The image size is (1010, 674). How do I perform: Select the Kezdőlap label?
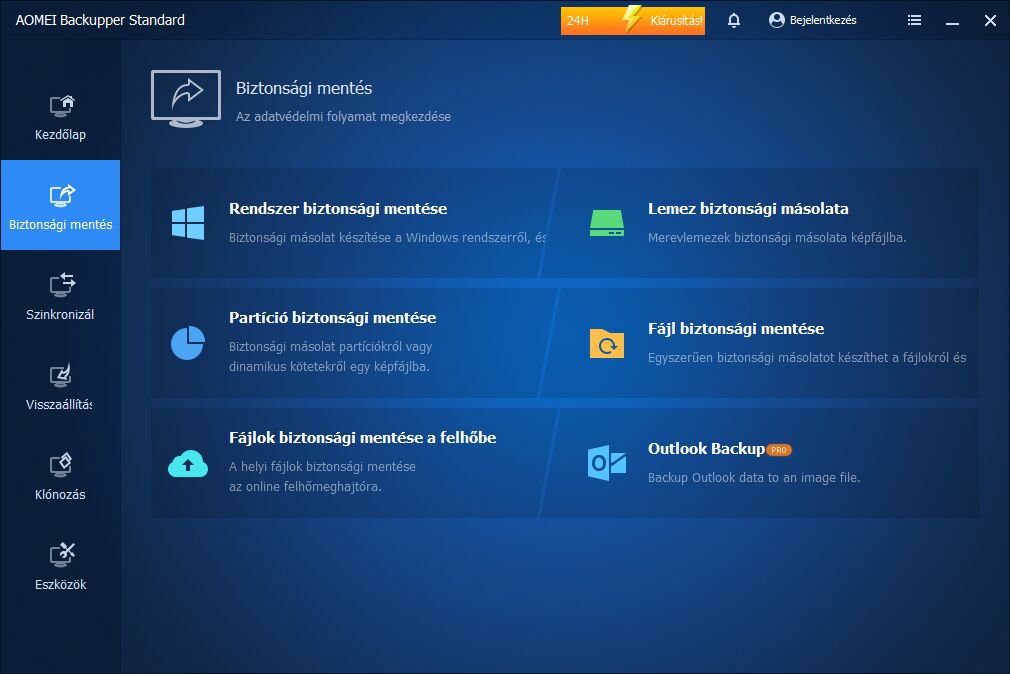61,135
